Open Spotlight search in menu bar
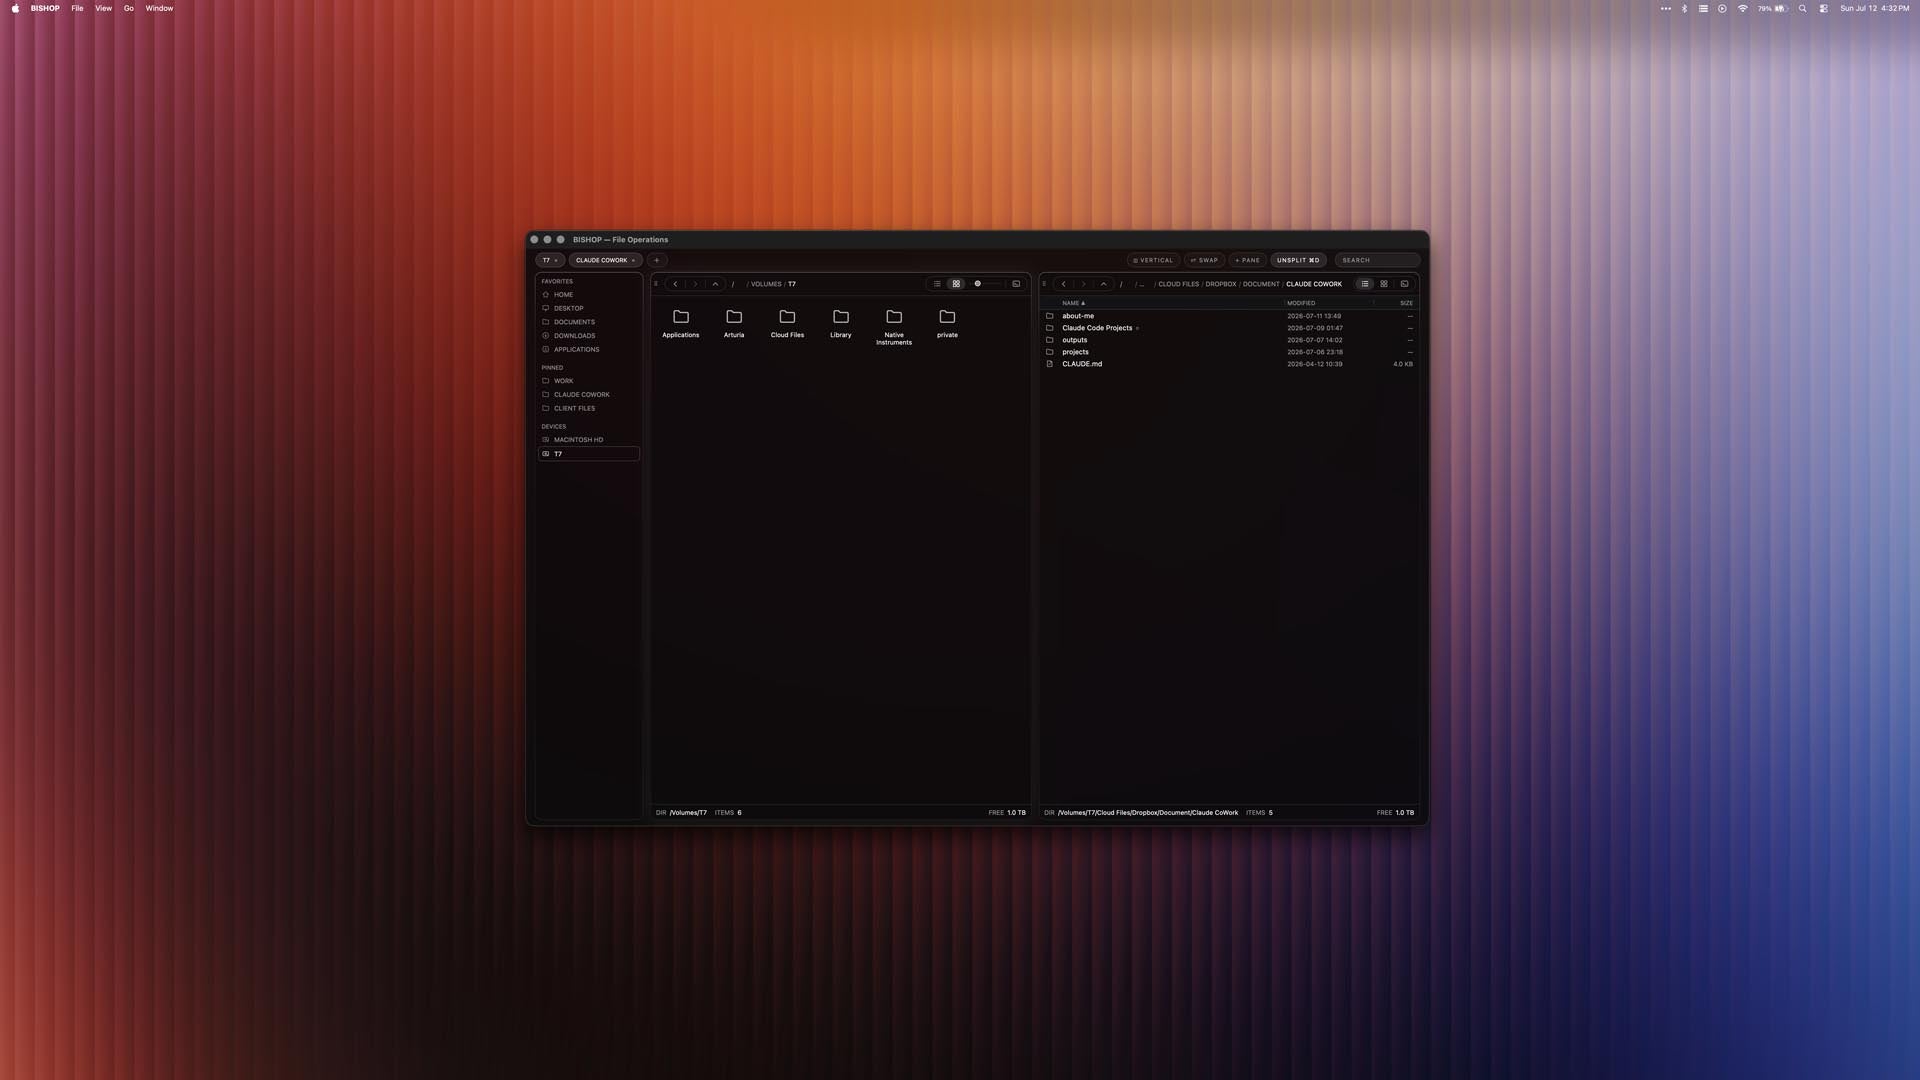This screenshot has width=1920, height=1080. click(1802, 8)
